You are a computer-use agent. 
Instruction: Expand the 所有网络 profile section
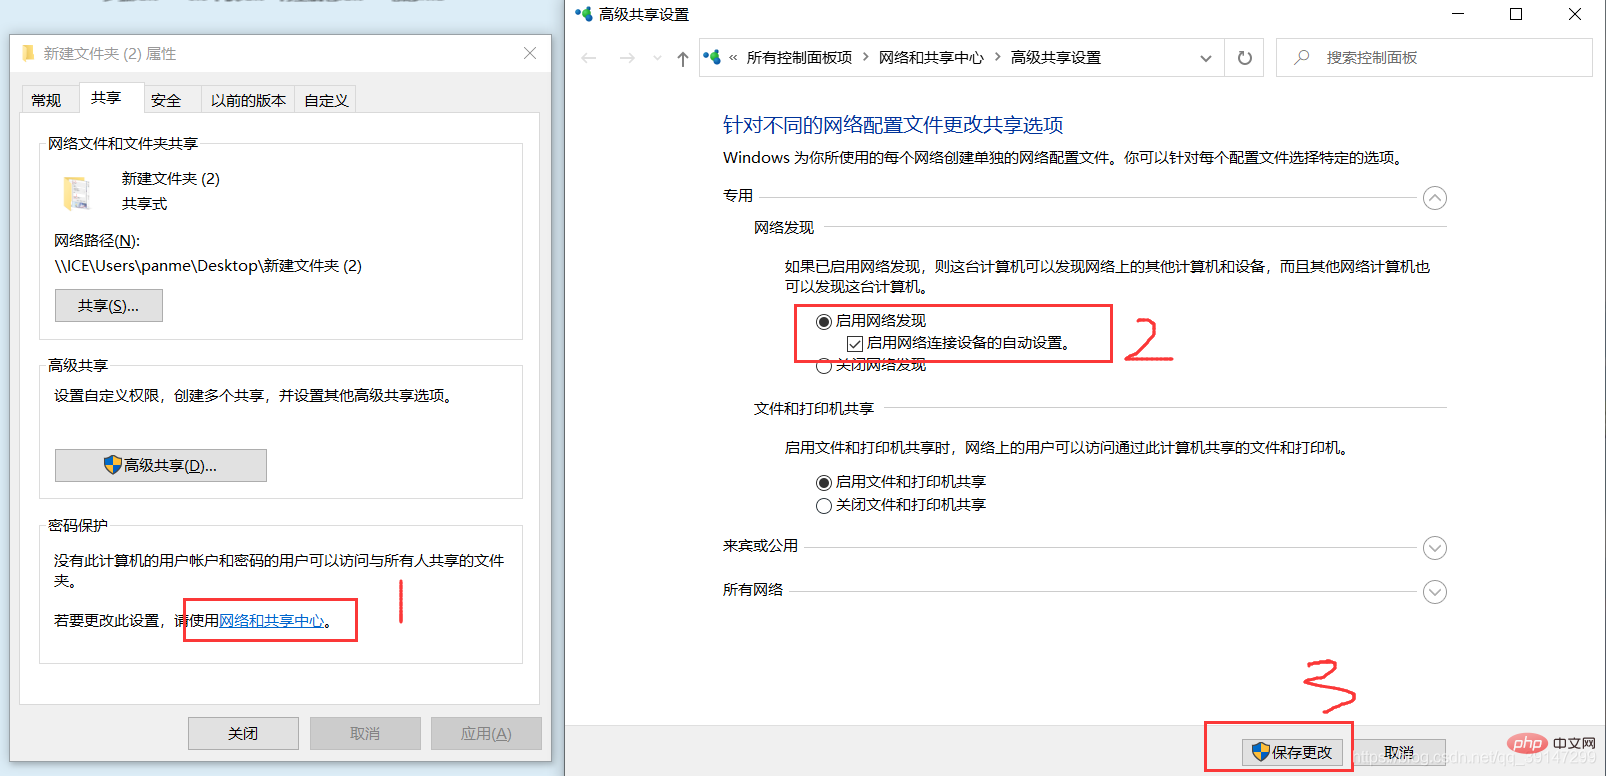pos(1435,592)
